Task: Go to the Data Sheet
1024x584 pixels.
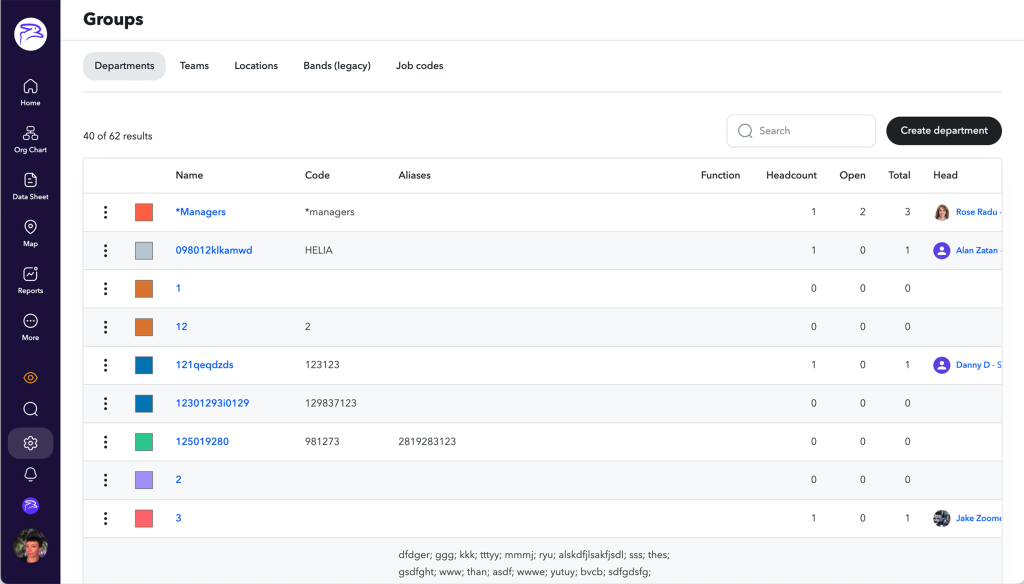Action: pyautogui.click(x=30, y=186)
